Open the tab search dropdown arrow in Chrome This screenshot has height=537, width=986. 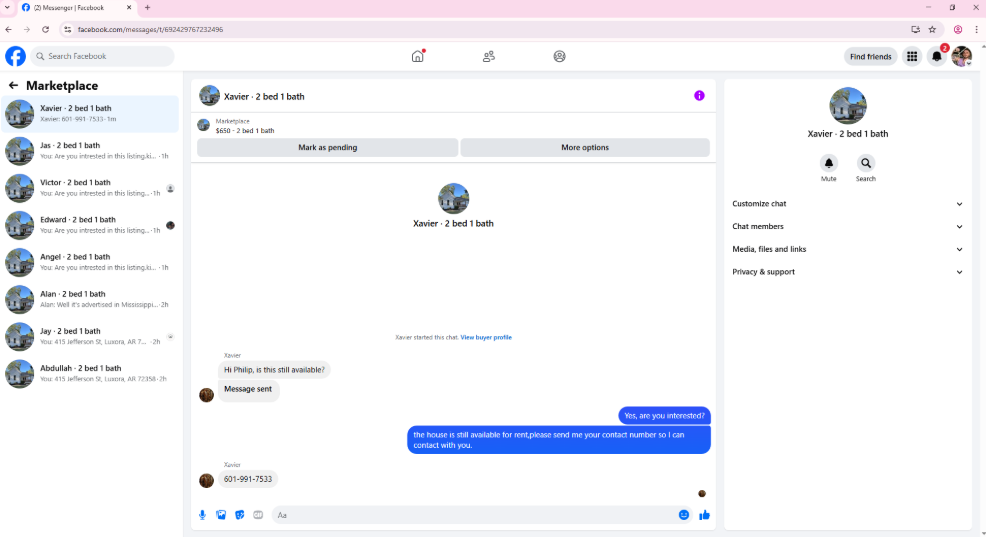click(x=8, y=8)
